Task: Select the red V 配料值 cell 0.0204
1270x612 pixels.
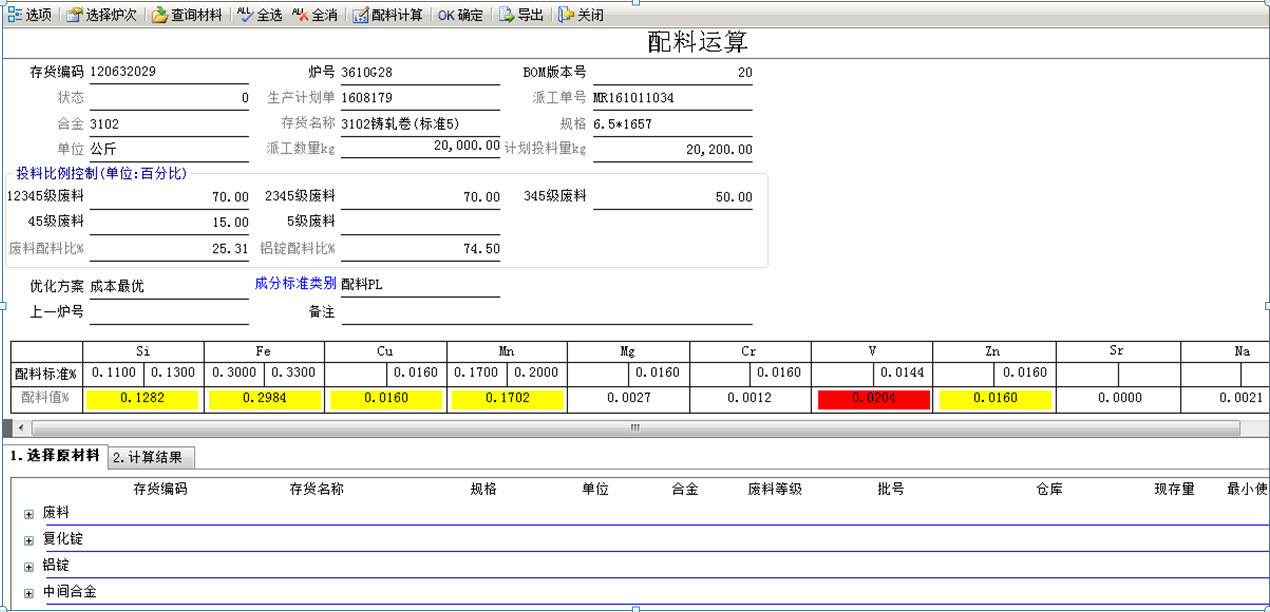Action: (x=872, y=399)
